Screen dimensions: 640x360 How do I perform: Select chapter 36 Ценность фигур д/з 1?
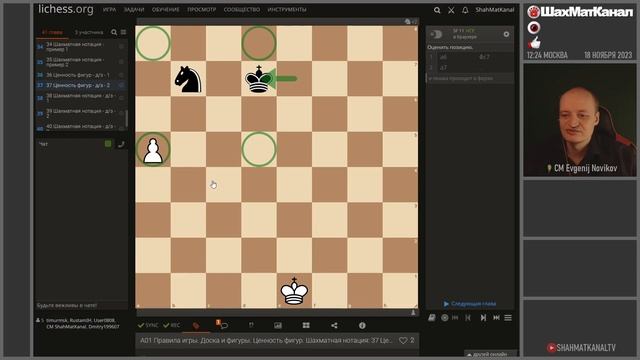[x=81, y=75]
